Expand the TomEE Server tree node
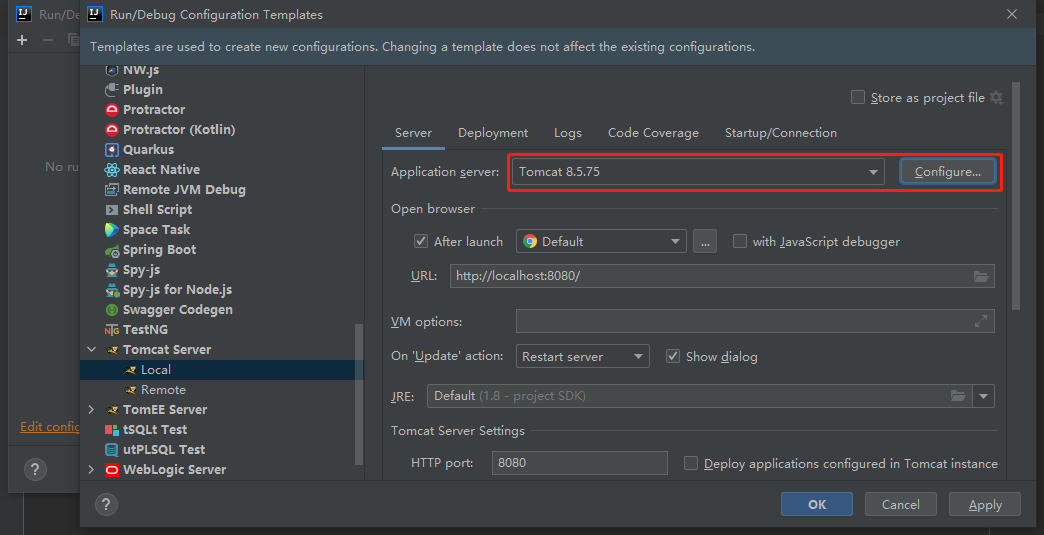The height and width of the screenshot is (535, 1044). [92, 410]
